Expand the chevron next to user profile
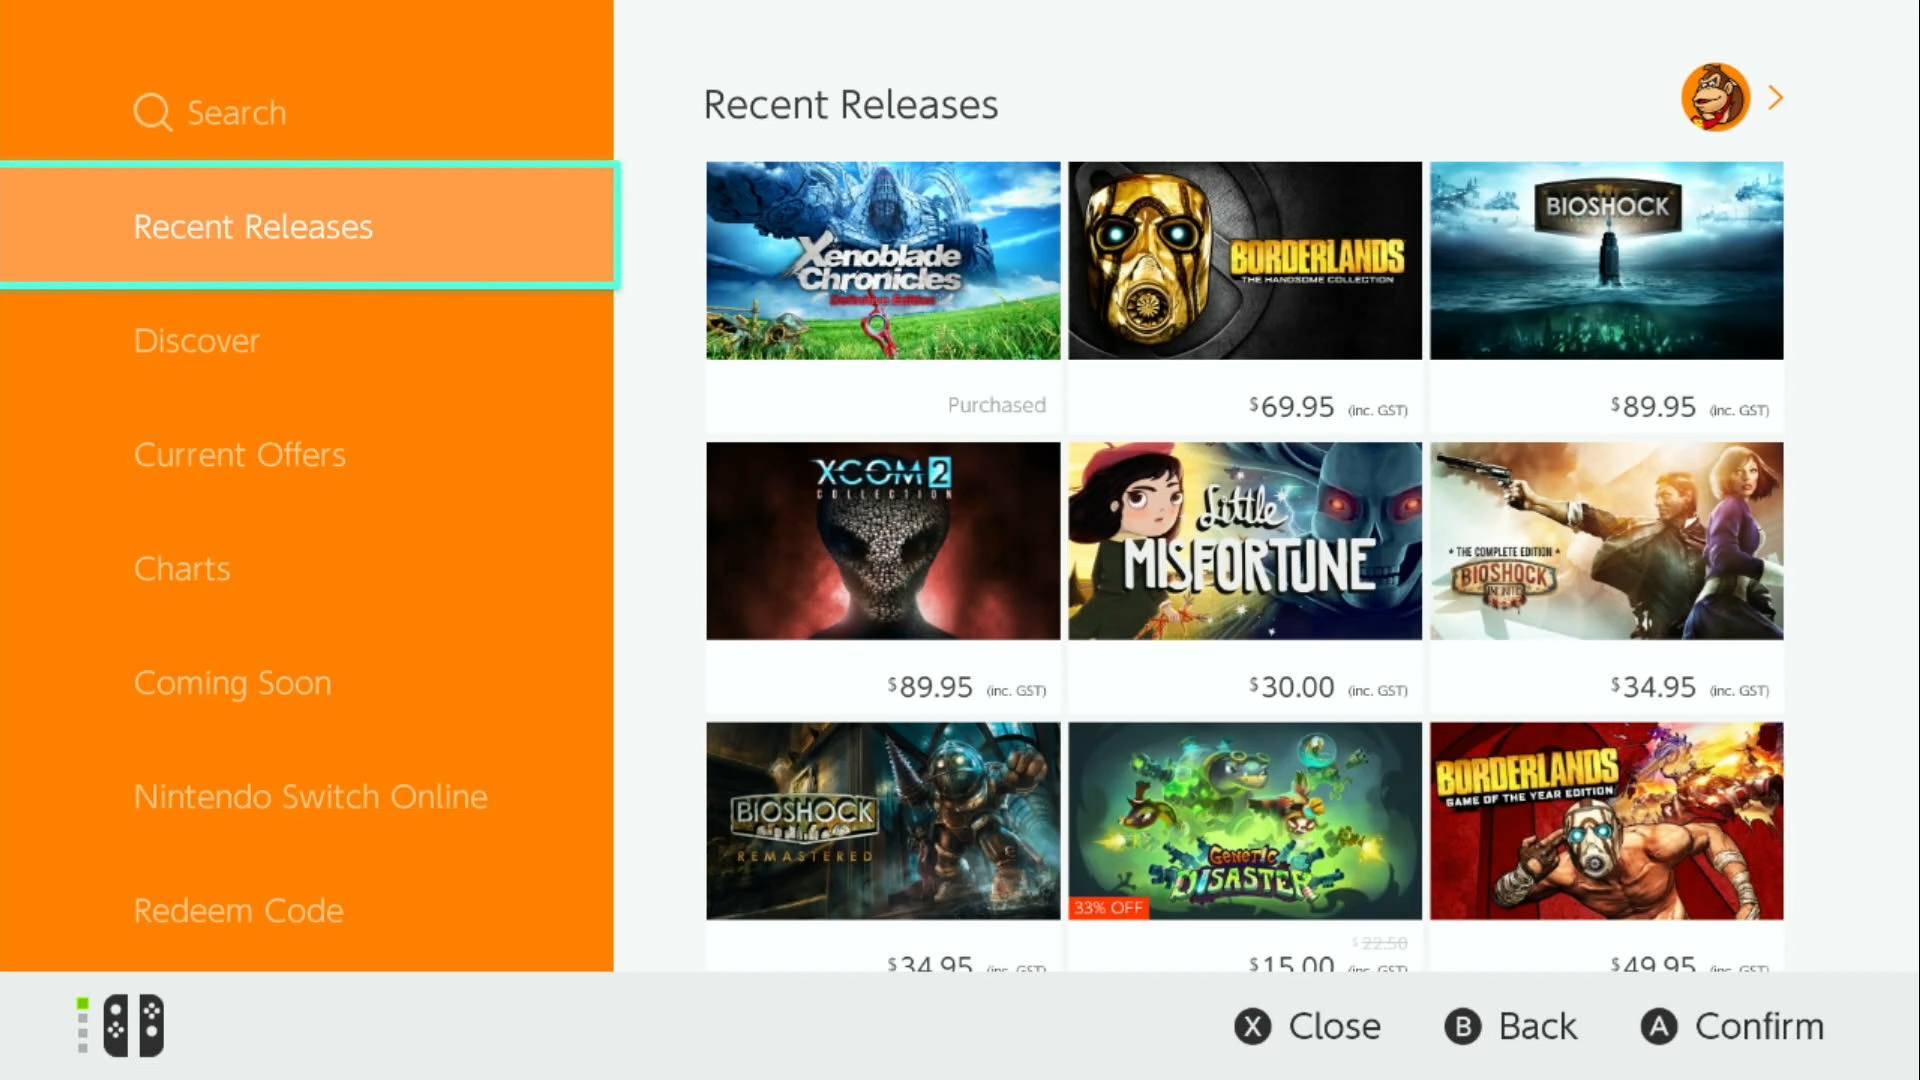The width and height of the screenshot is (1920, 1080). (x=1774, y=96)
